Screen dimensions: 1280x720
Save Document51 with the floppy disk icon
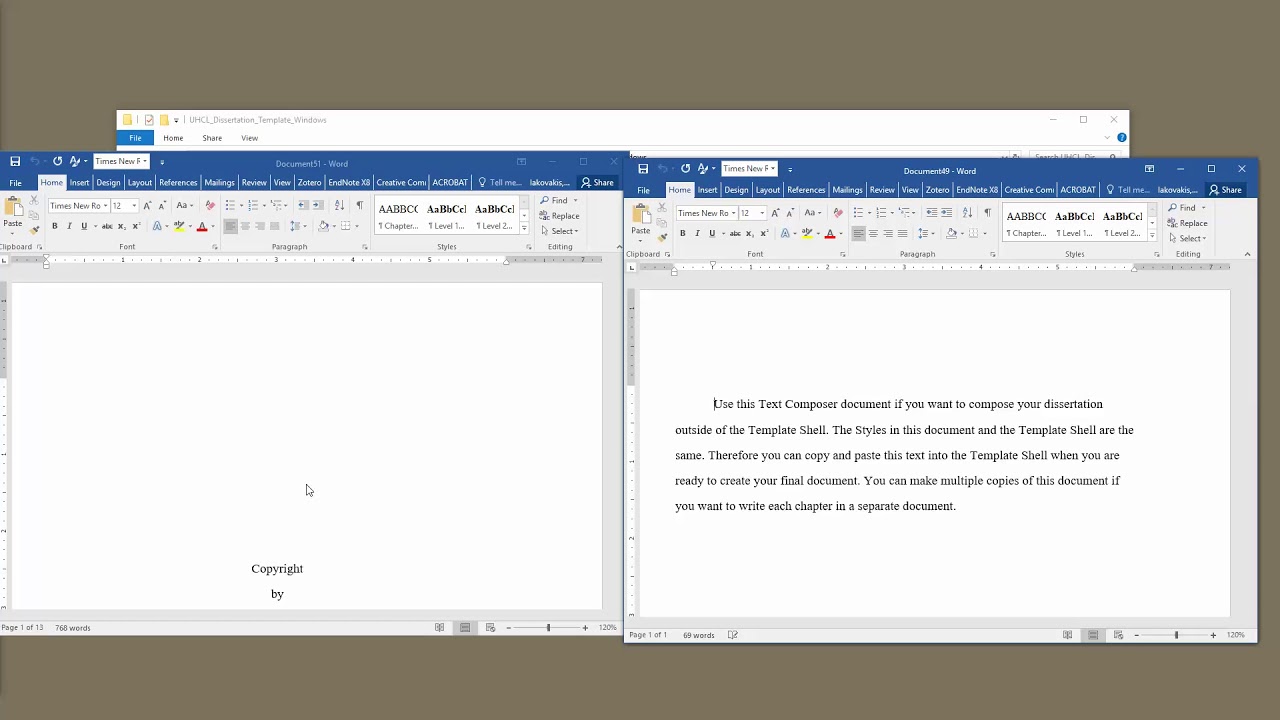[x=15, y=161]
